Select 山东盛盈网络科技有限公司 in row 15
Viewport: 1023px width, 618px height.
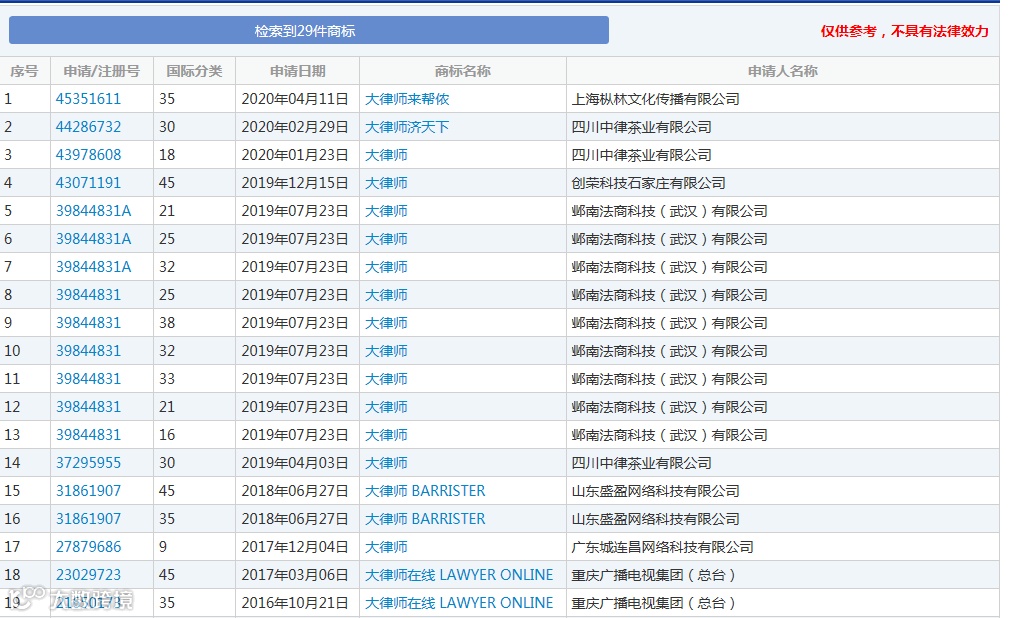click(x=656, y=491)
